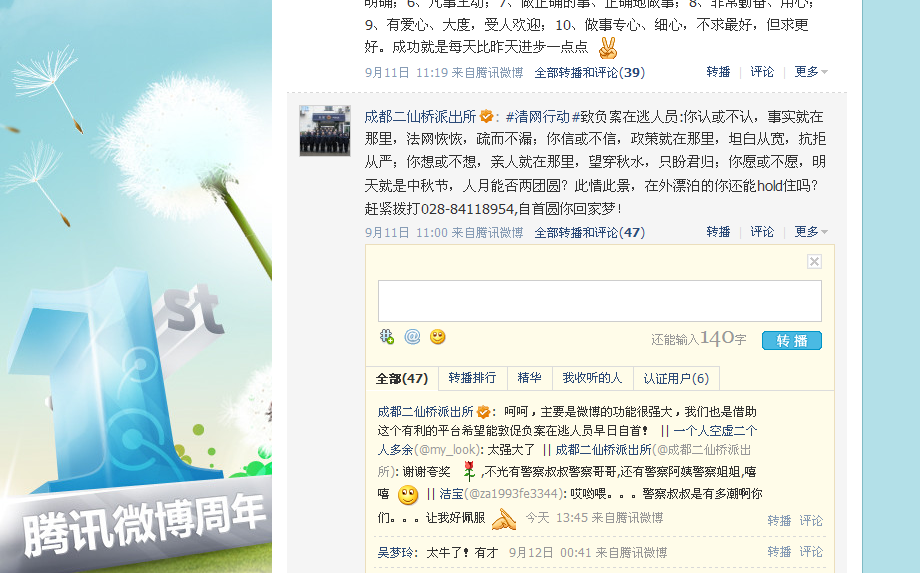The height and width of the screenshot is (573, 920).
Task: Switch to 转播排行 tab
Action: (x=472, y=378)
